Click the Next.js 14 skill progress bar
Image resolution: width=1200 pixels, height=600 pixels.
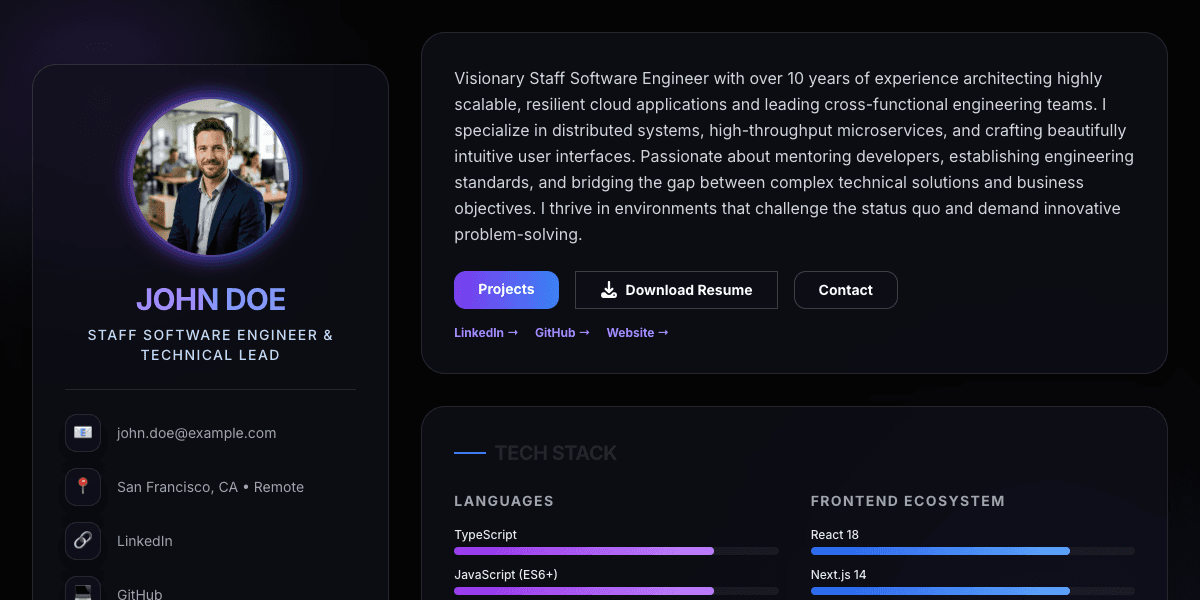tap(972, 591)
